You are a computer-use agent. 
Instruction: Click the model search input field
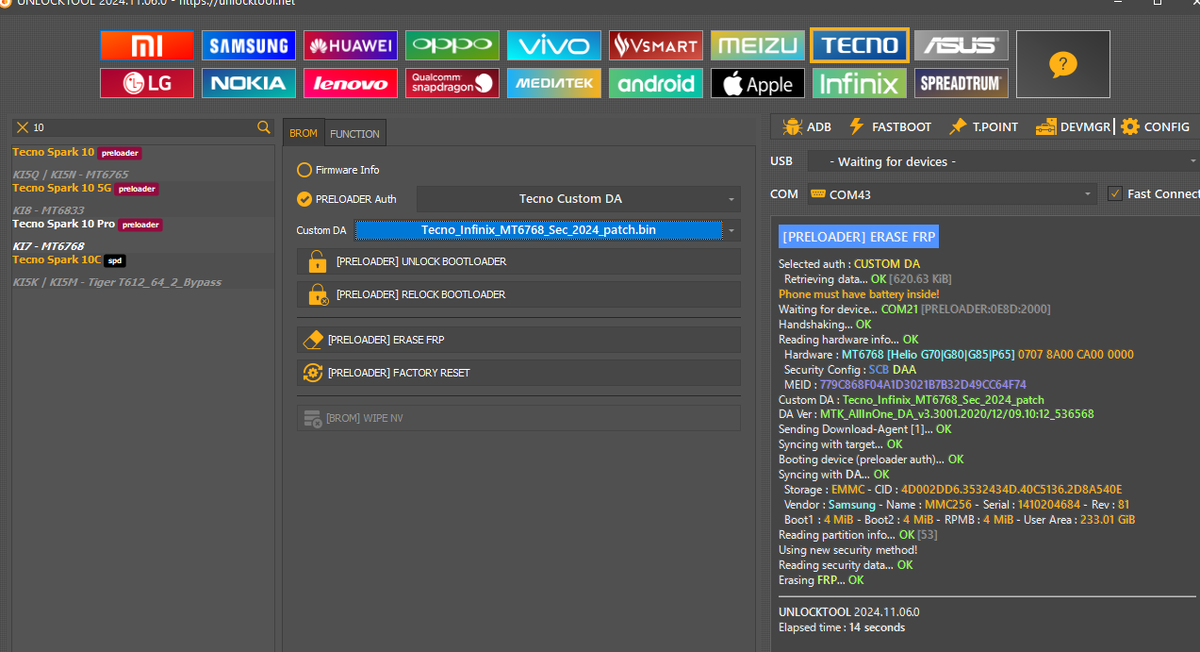pos(143,127)
